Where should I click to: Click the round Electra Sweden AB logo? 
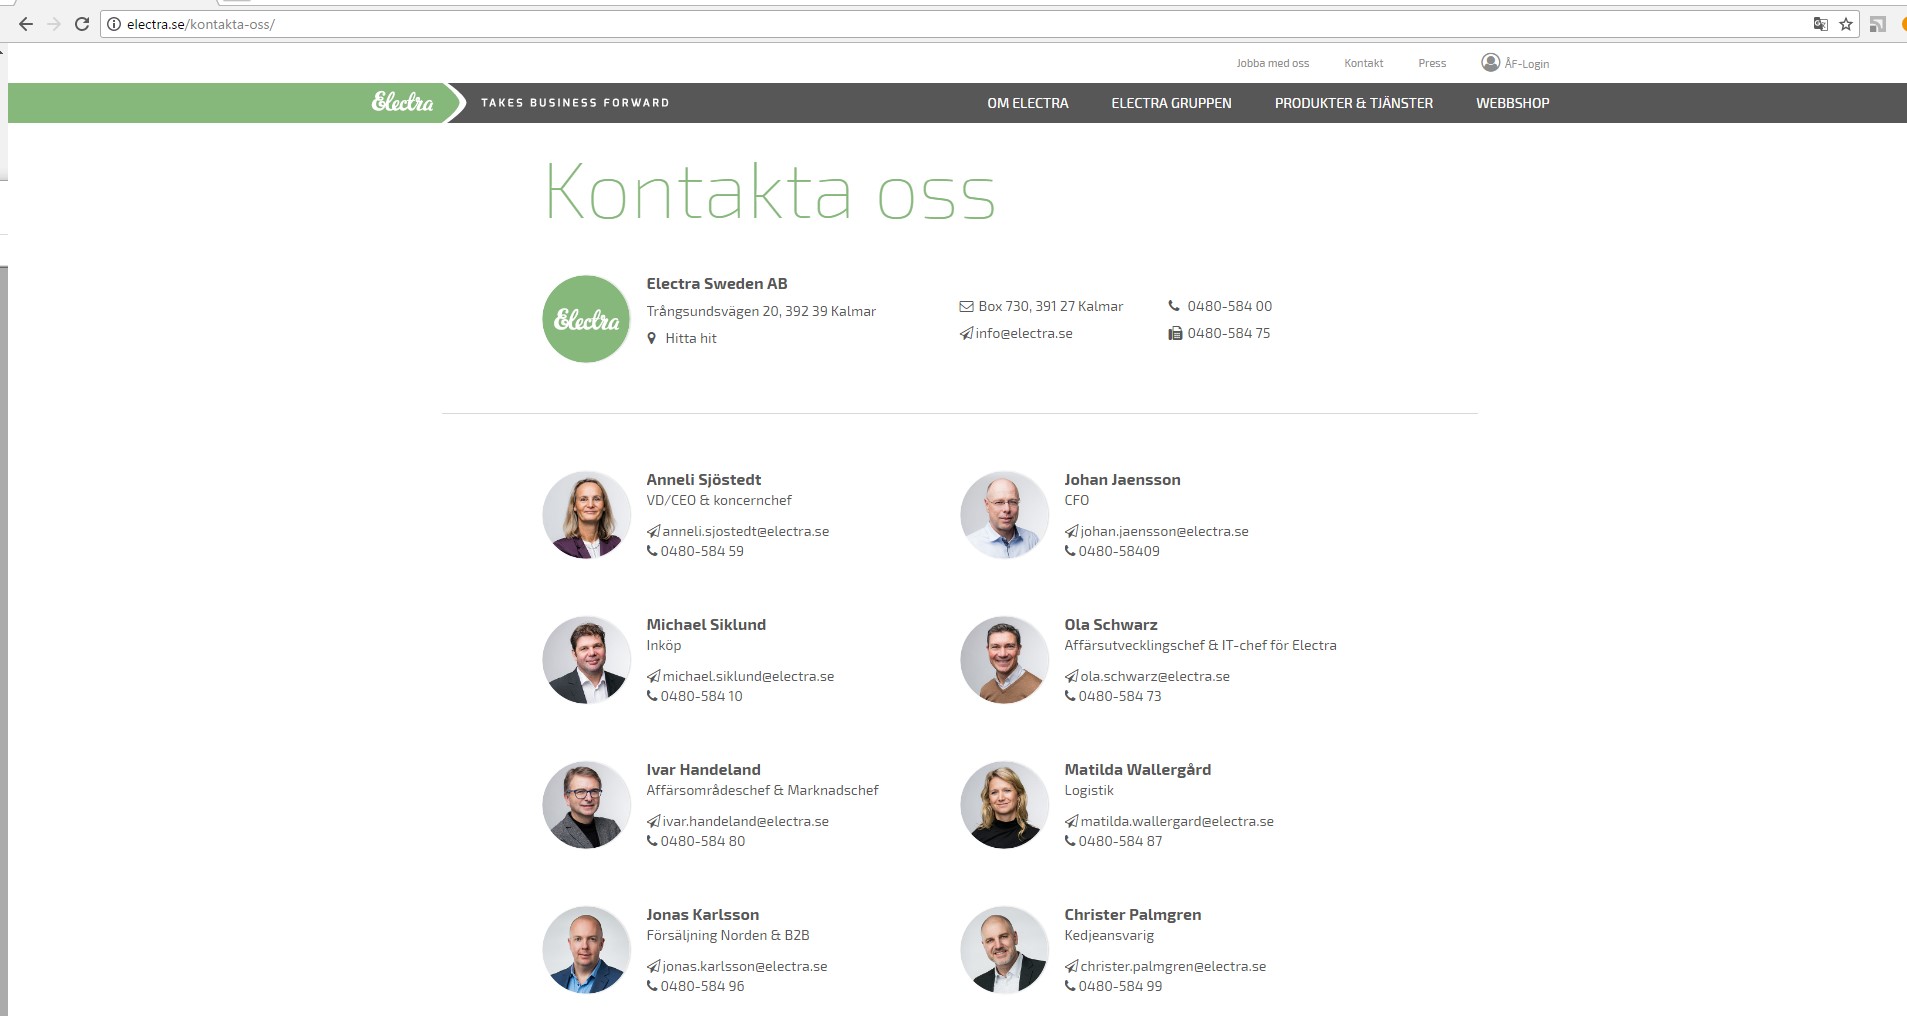click(586, 319)
